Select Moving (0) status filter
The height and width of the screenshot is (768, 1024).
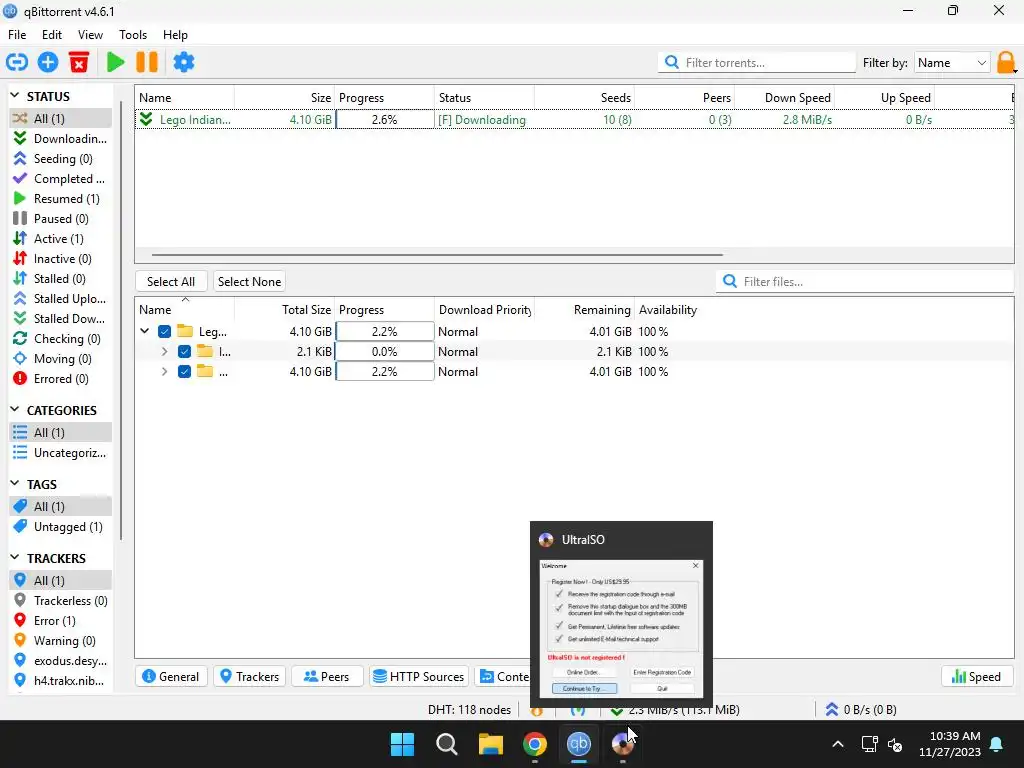tap(61, 359)
